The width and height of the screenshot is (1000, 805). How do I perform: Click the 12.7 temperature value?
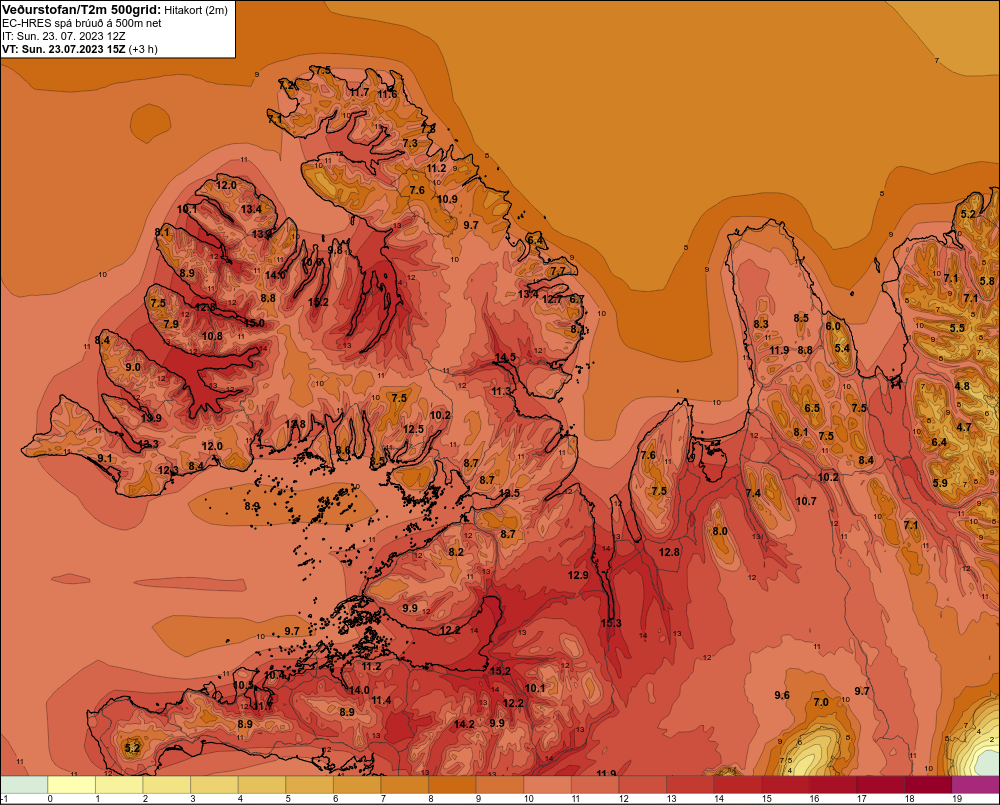(x=552, y=299)
